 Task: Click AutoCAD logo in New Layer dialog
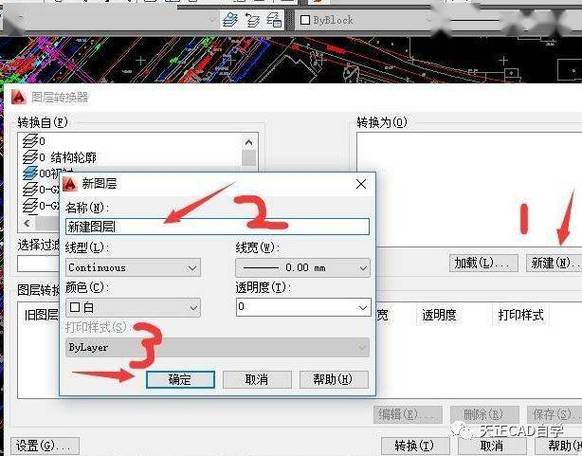[70, 184]
